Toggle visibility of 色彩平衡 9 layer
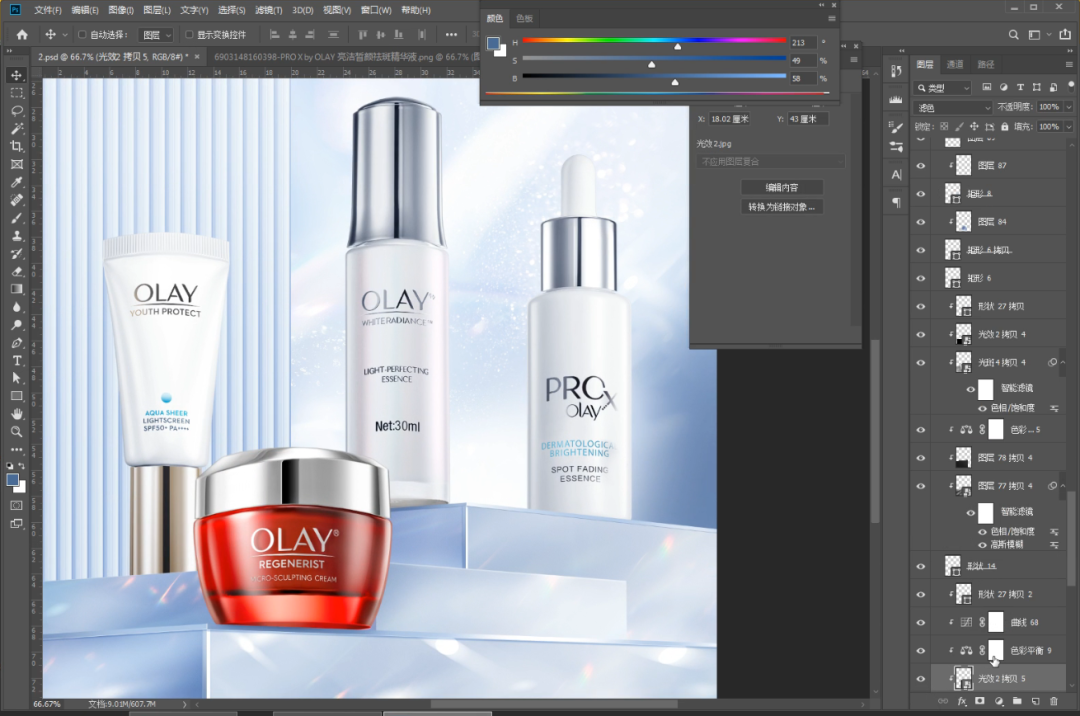Screen dimensions: 1080x716 click(921, 651)
